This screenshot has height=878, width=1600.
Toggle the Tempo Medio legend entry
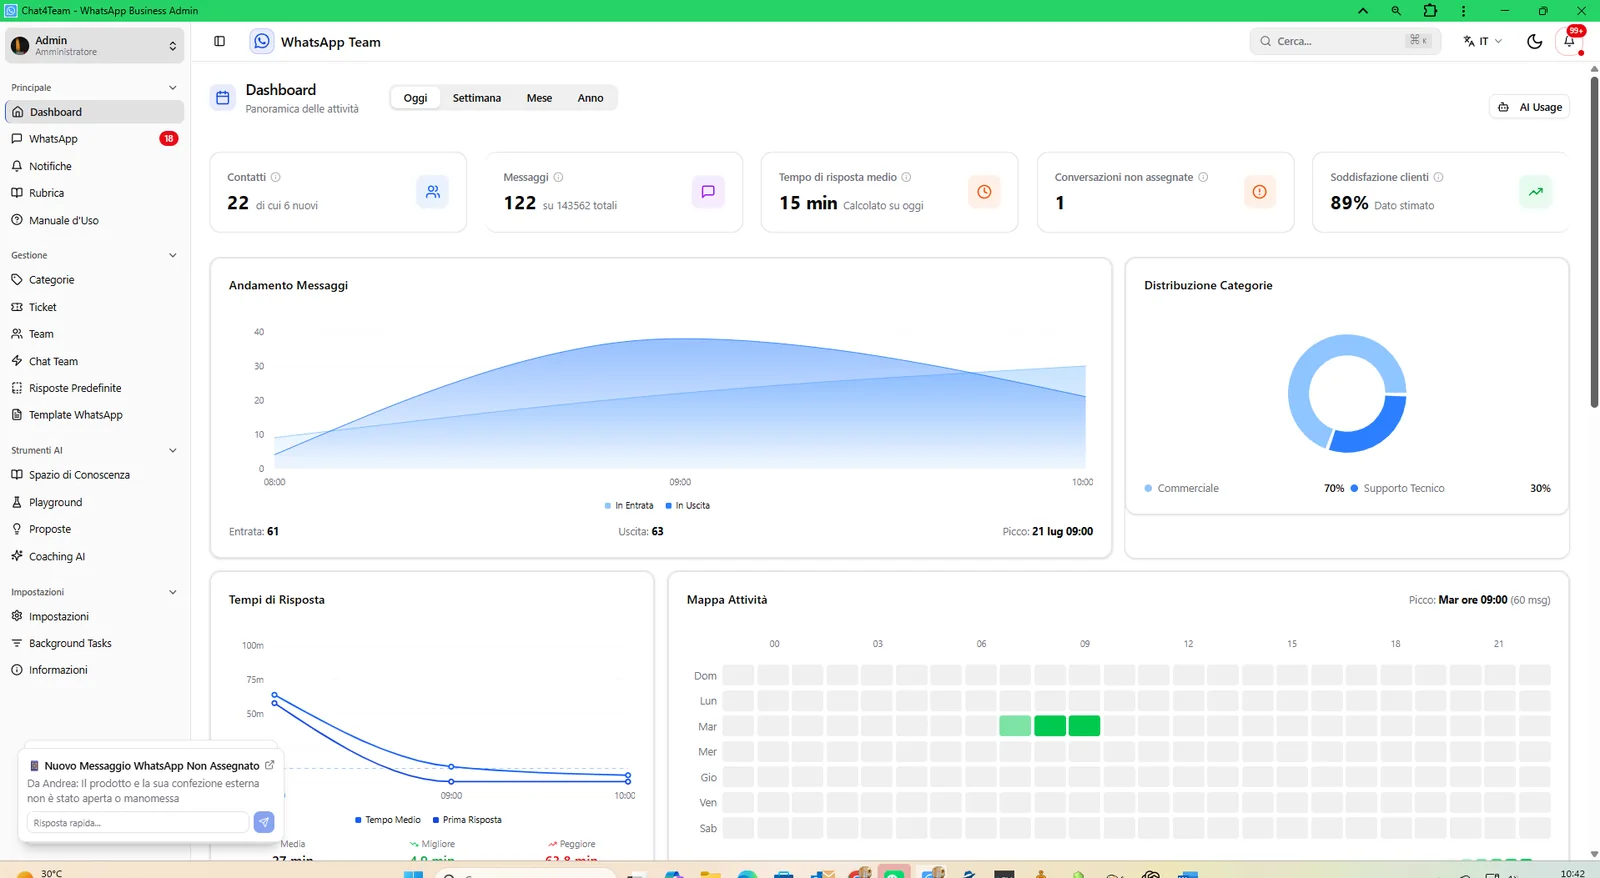[x=388, y=820]
